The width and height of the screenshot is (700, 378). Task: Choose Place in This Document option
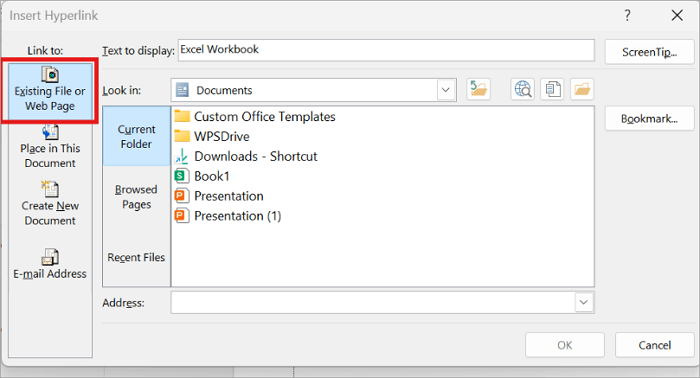(x=50, y=147)
